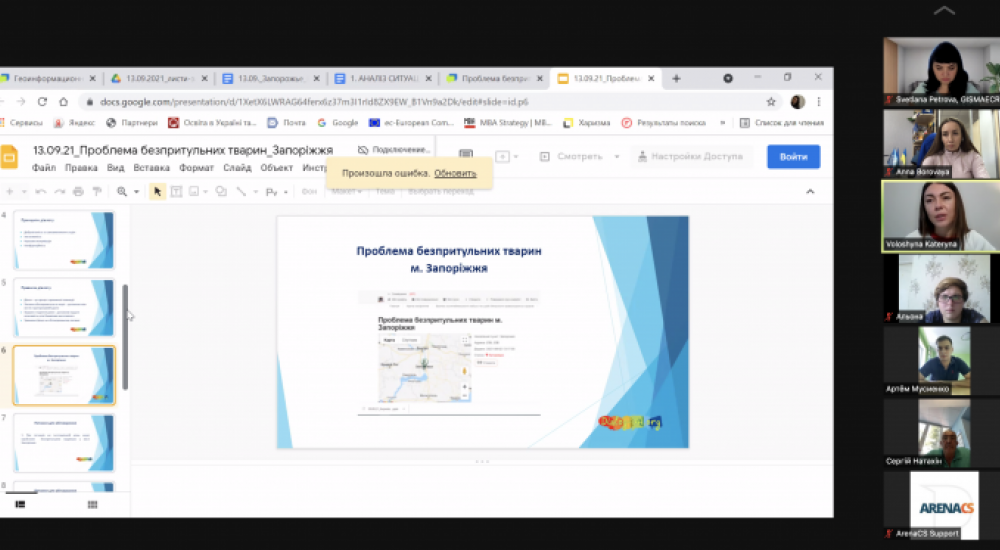This screenshot has width=1000, height=550.
Task: Click the presentation title text field
Action: 183,150
